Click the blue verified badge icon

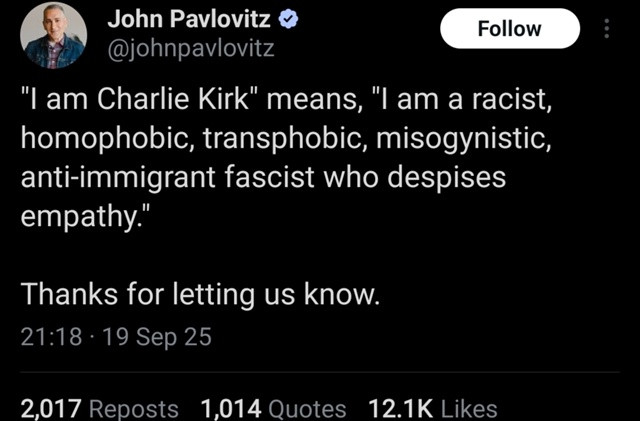pyautogui.click(x=289, y=20)
